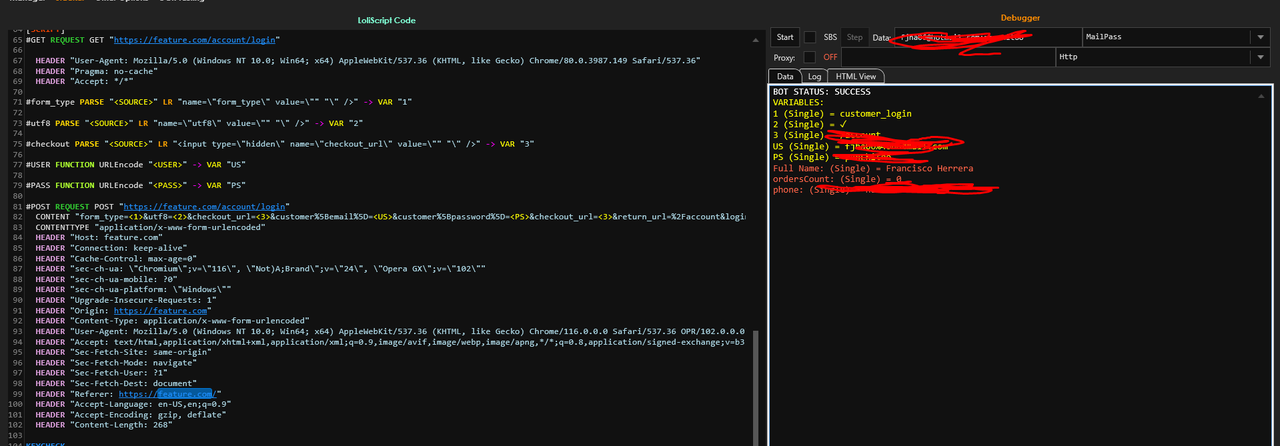Switch to the Data tab
The width and height of the screenshot is (1280, 446).
(785, 76)
